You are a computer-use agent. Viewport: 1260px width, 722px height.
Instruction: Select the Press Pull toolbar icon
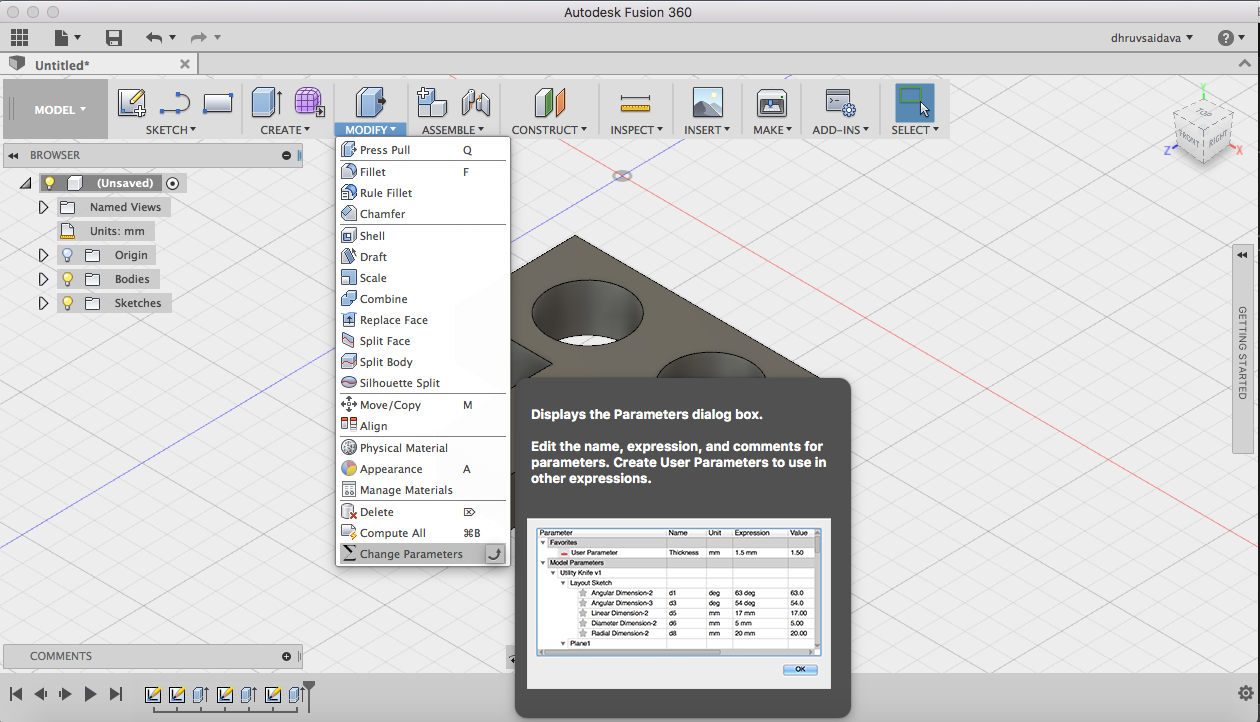click(371, 102)
